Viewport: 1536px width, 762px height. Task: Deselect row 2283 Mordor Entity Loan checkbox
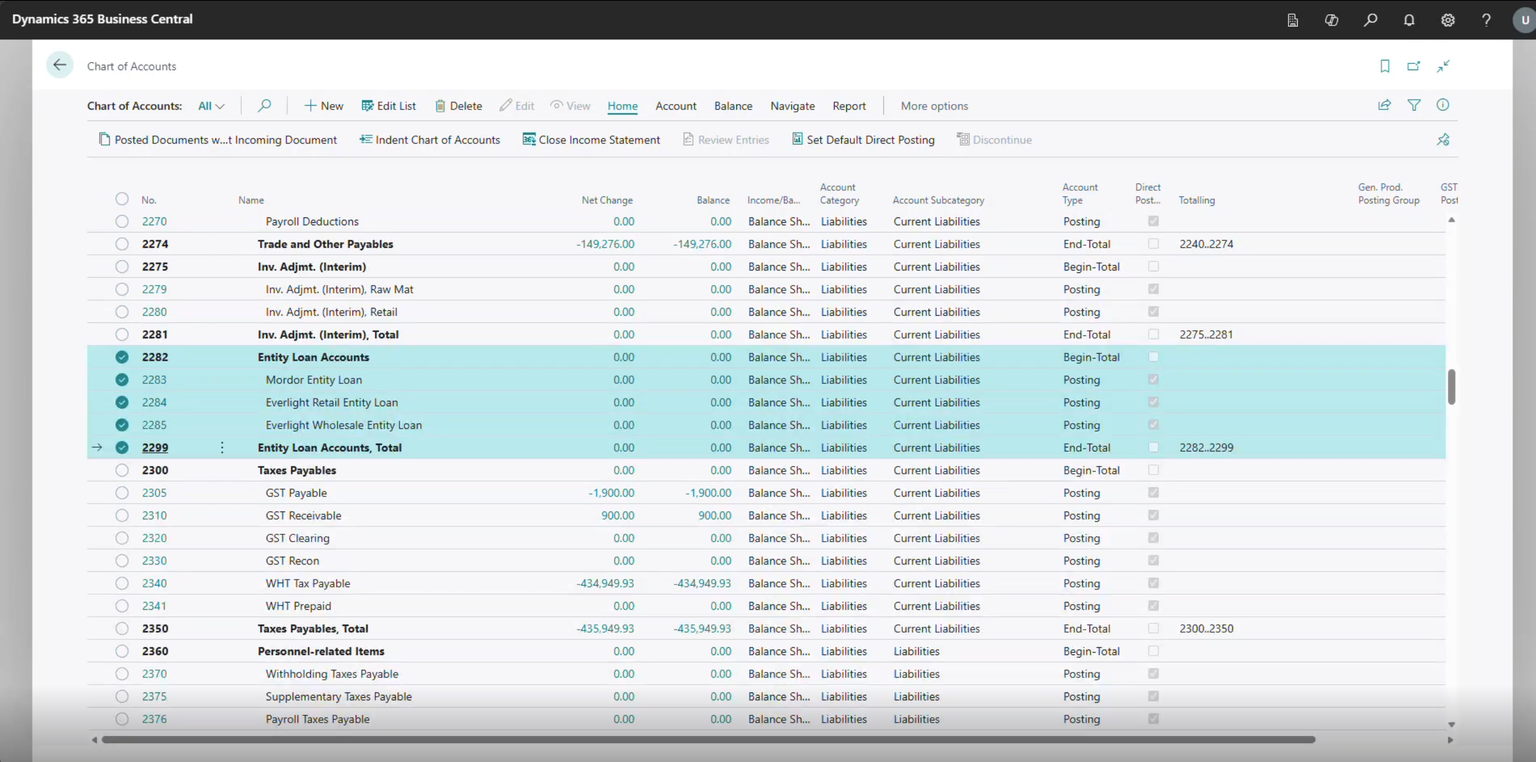coord(122,380)
